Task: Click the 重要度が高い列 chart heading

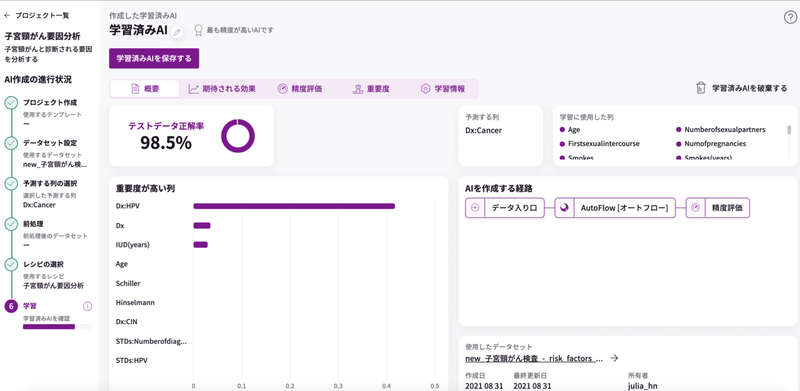Action: (x=145, y=189)
